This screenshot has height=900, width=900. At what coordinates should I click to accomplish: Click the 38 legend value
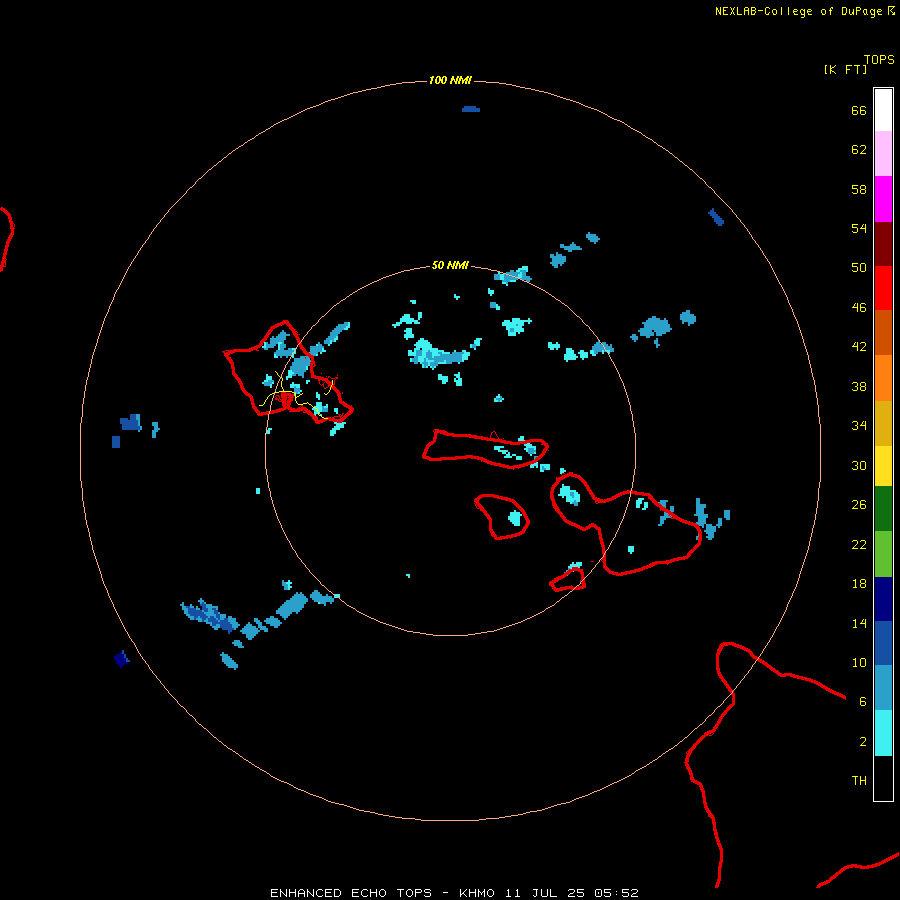tap(859, 386)
